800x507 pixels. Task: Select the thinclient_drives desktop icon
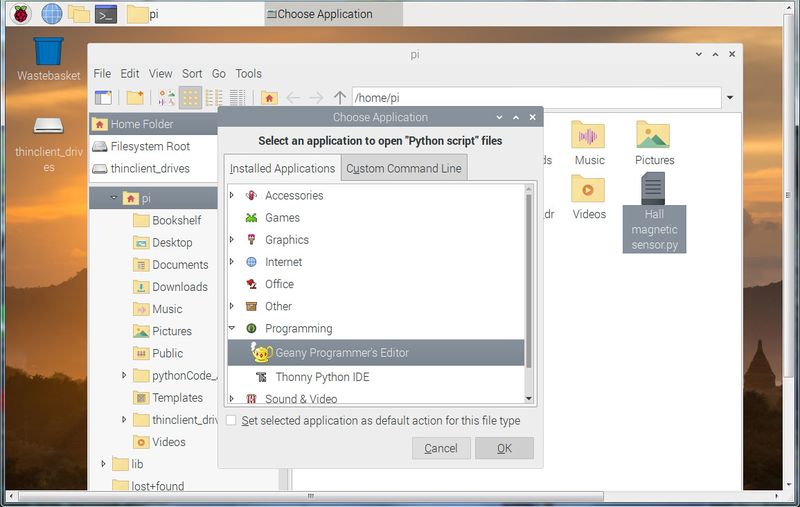[x=48, y=144]
